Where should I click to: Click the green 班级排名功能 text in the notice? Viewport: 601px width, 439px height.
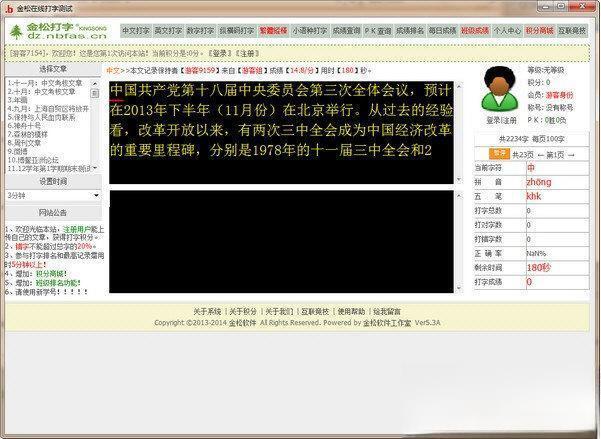pos(57,283)
